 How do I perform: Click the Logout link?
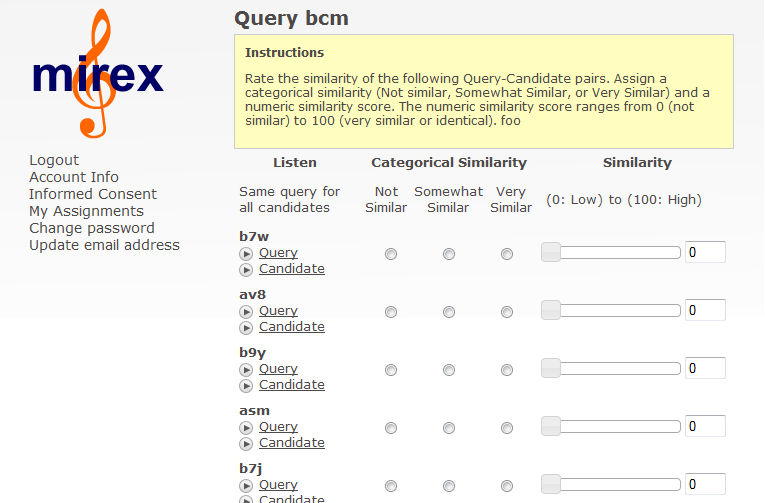(x=54, y=160)
